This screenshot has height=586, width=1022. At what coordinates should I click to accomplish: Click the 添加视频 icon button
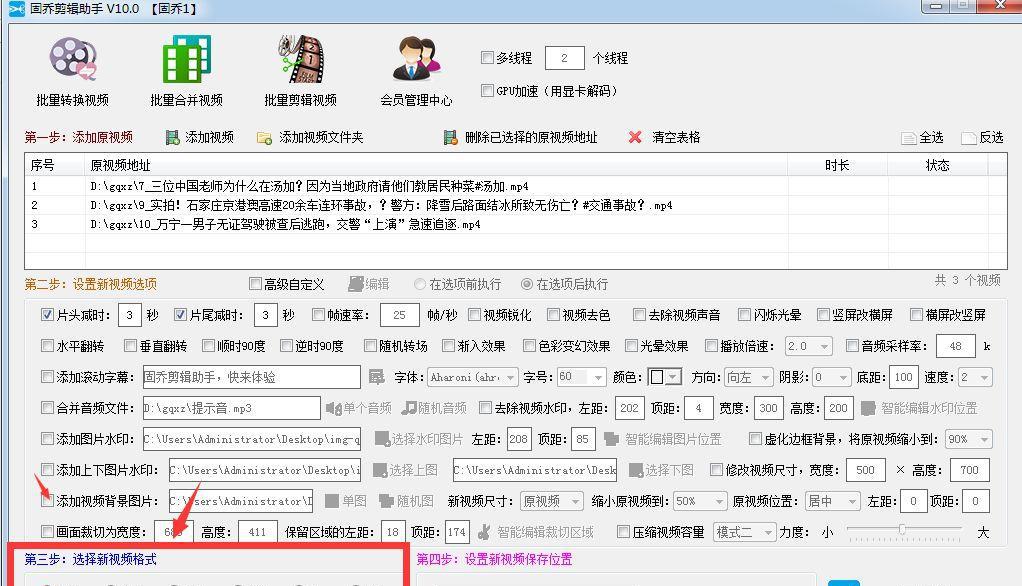(172, 137)
